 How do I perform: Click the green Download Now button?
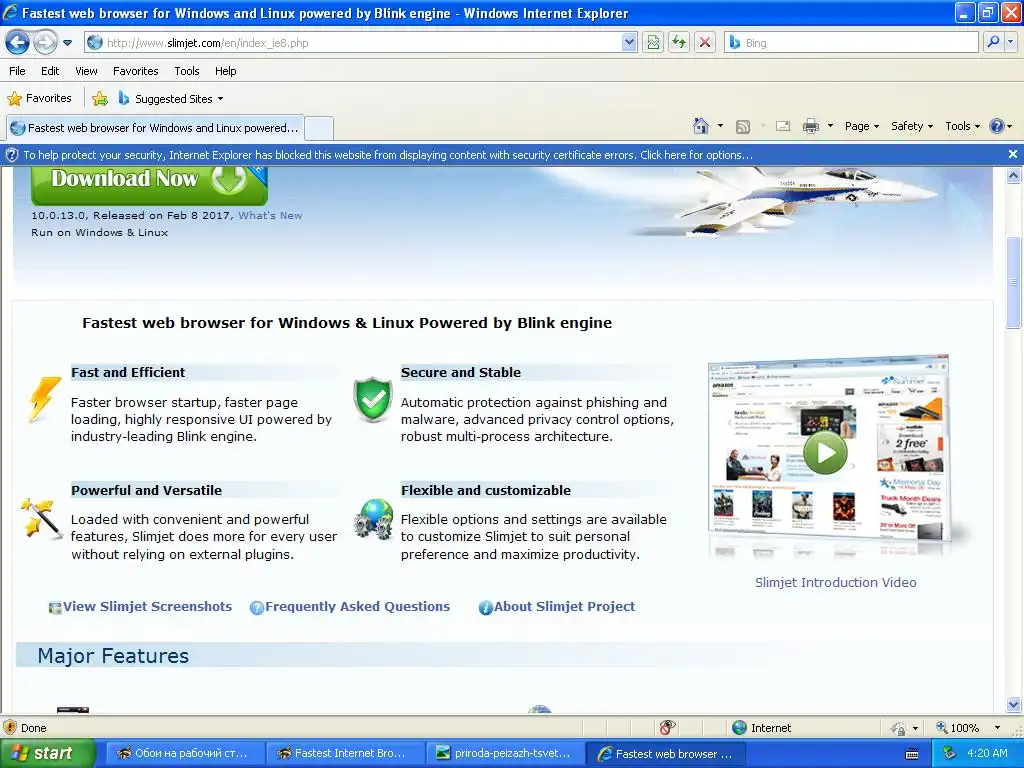[x=150, y=184]
